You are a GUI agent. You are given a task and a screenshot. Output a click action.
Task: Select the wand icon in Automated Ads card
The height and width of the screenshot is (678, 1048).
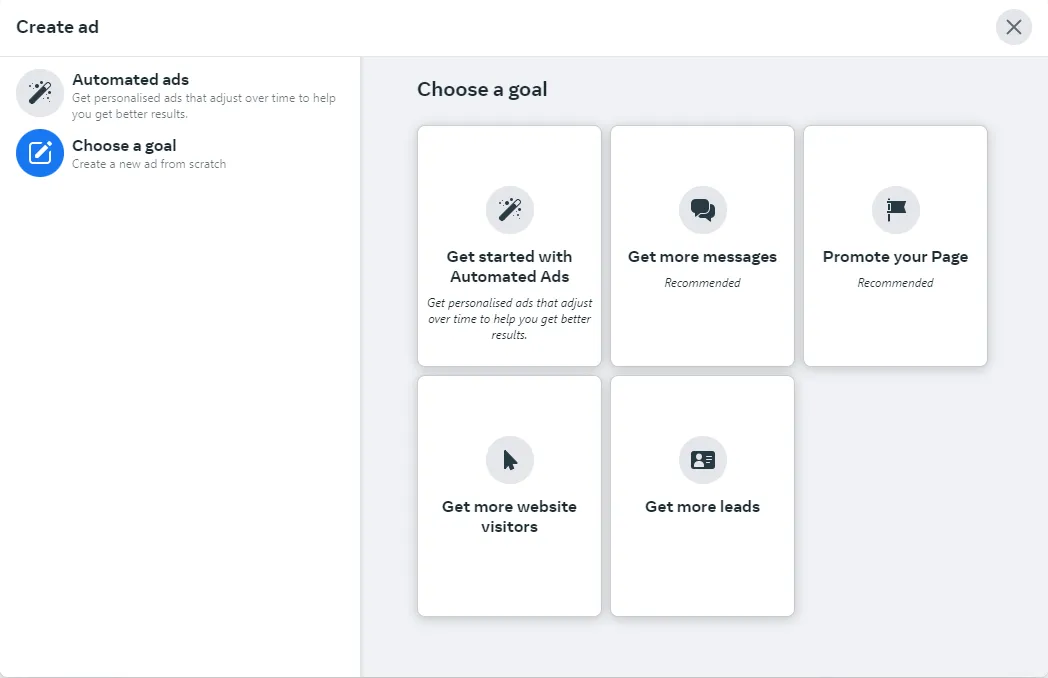tap(509, 210)
